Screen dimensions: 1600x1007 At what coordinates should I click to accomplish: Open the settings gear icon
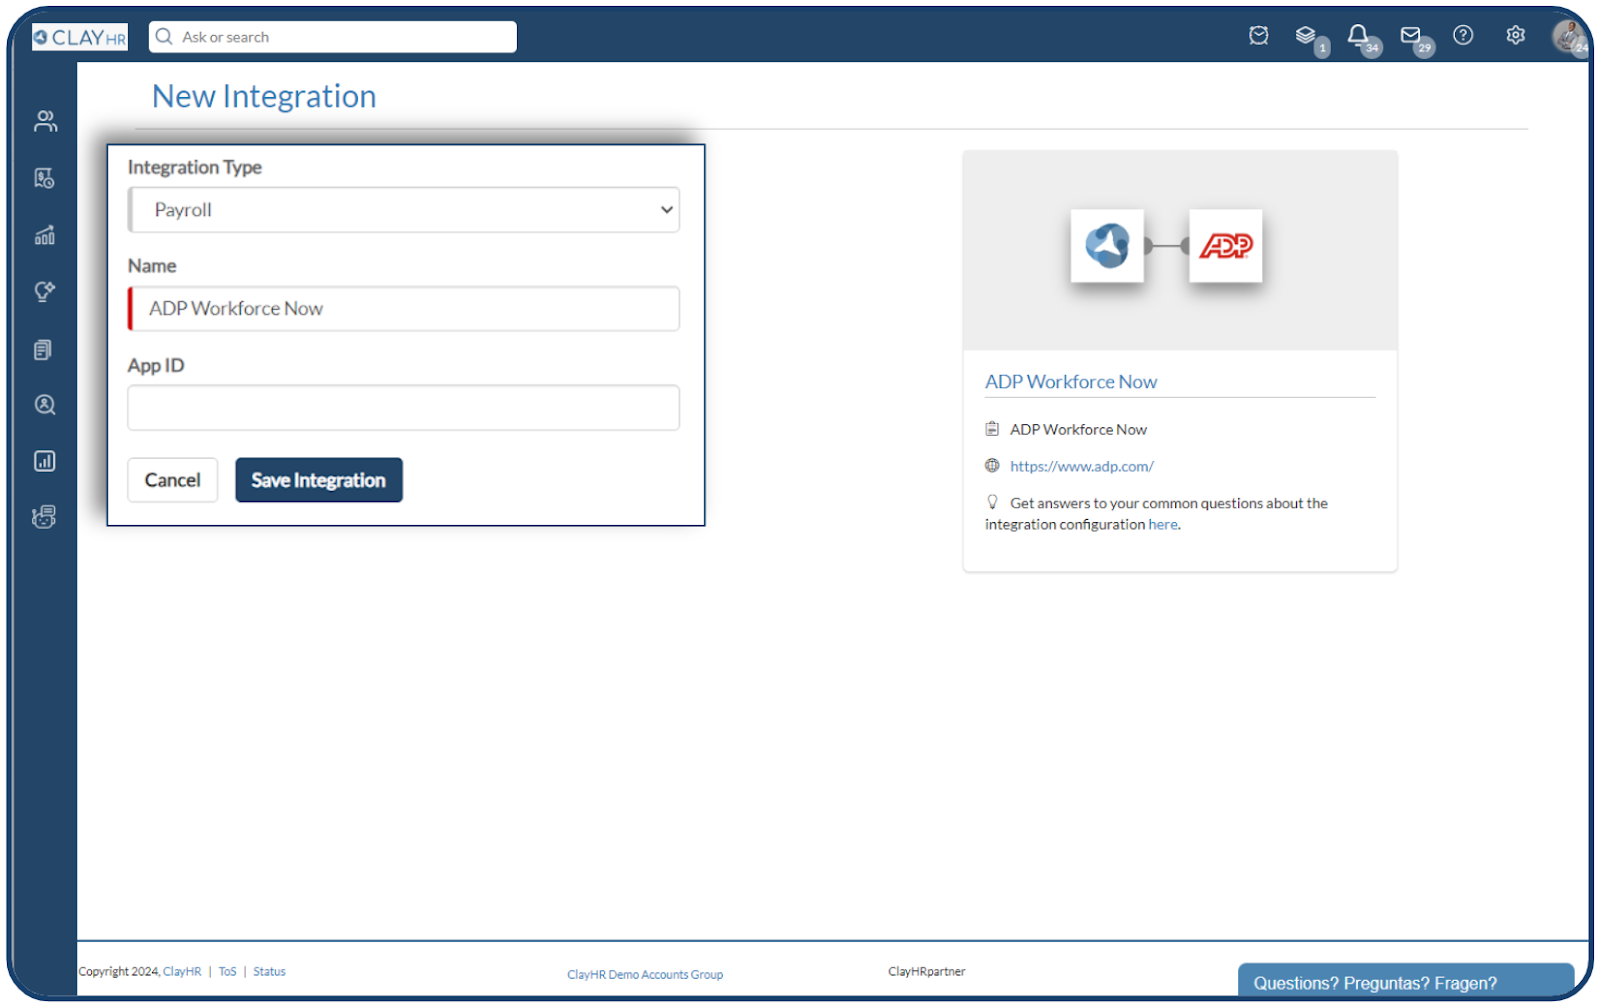1516,36
